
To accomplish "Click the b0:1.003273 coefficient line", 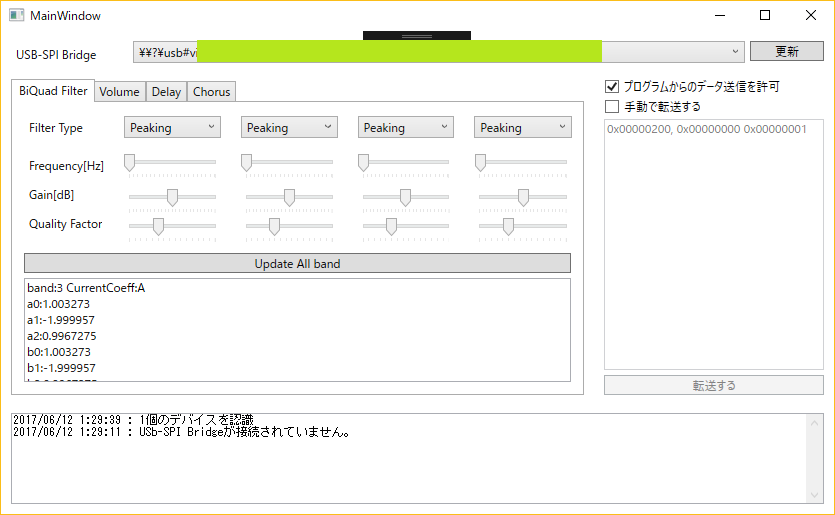I will tap(59, 352).
